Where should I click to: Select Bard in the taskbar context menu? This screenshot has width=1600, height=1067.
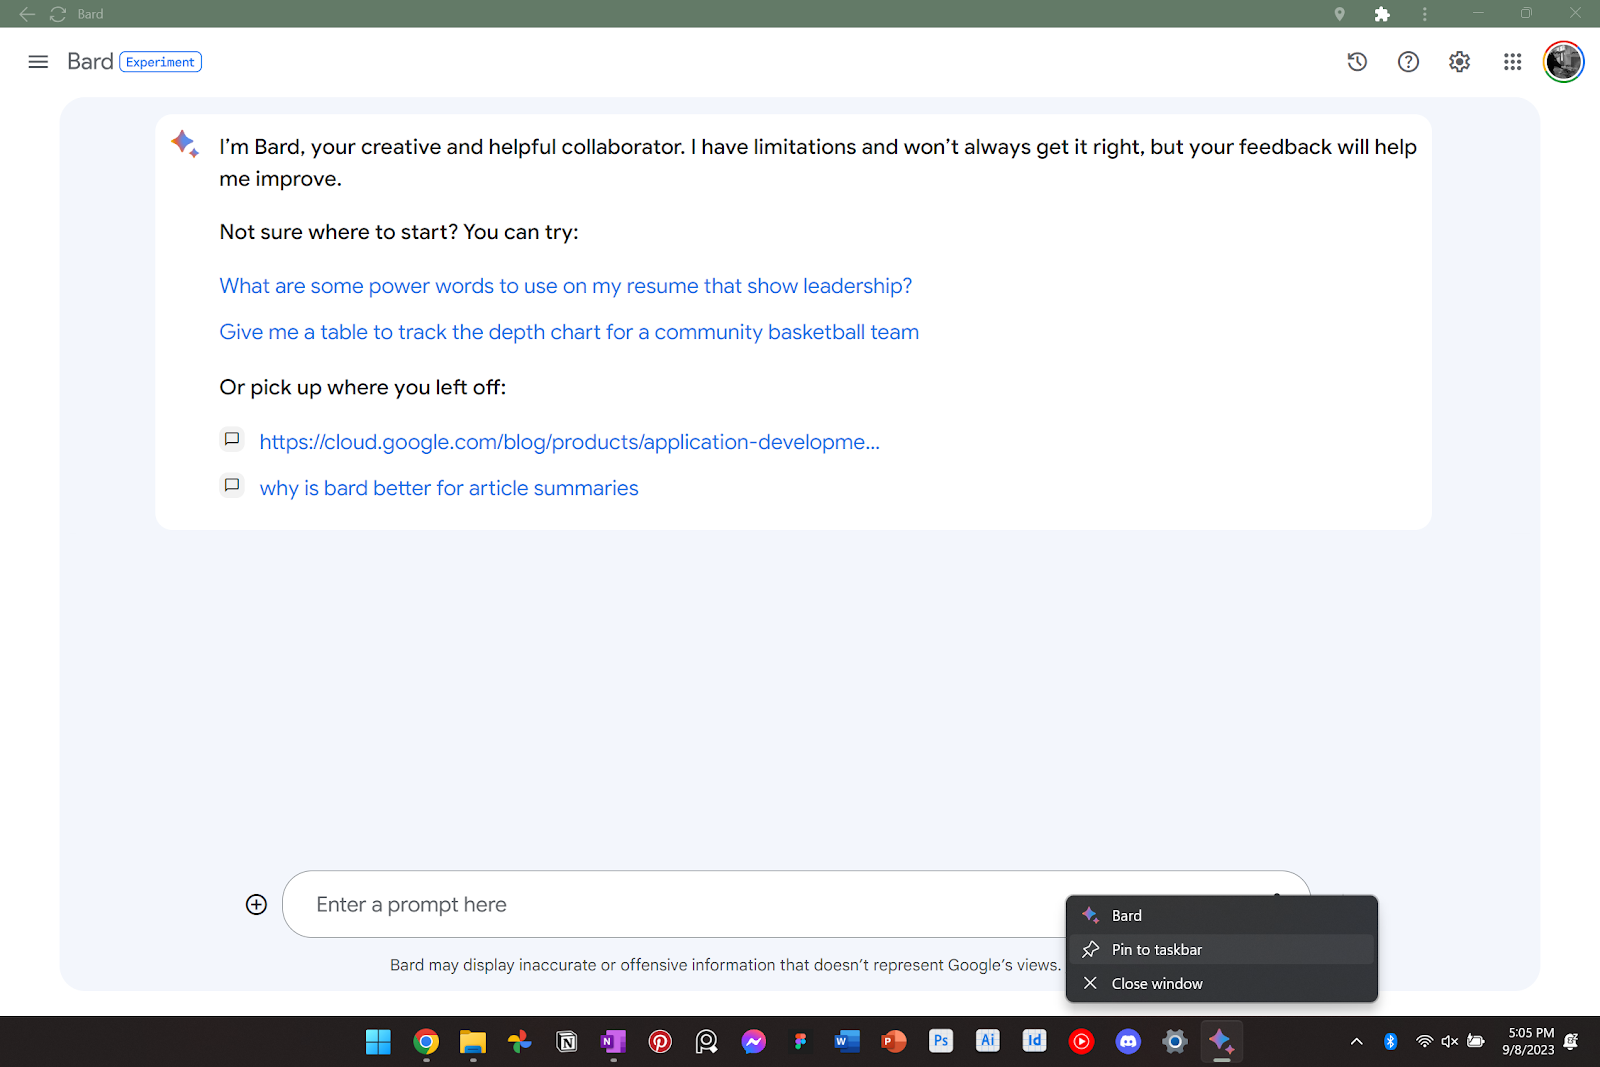(1222, 915)
